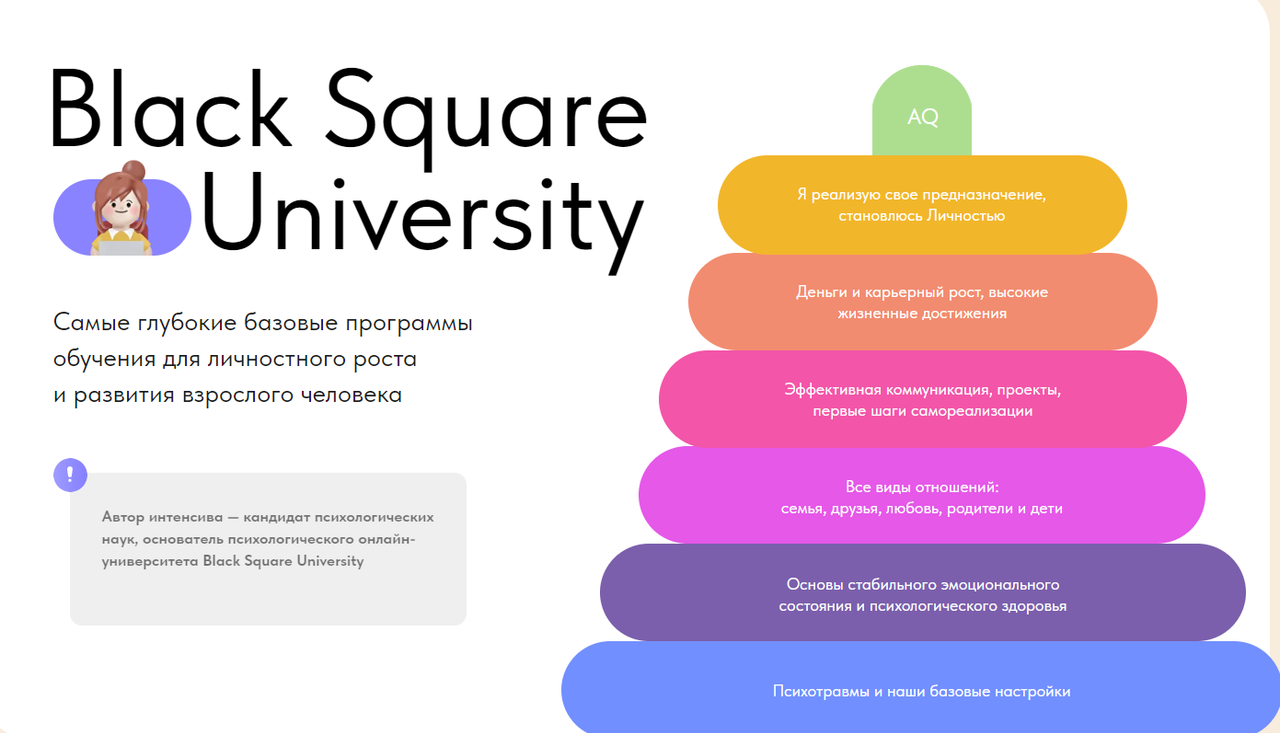1280x733 pixels.
Task: Click the line 'и развития взрослого человека'
Action: pyautogui.click(x=227, y=395)
